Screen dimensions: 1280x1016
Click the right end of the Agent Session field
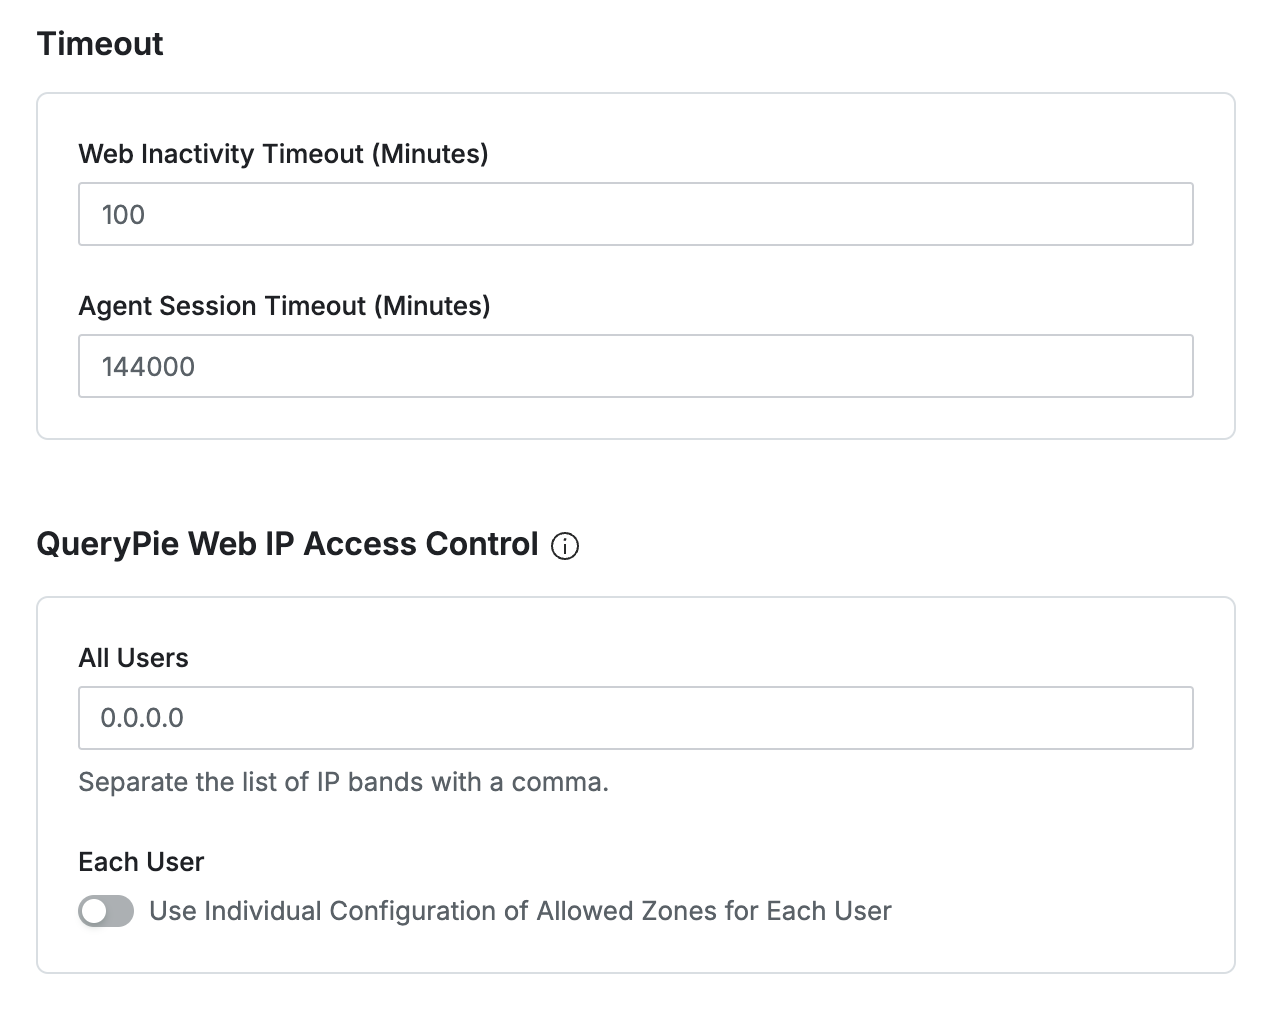click(x=1170, y=366)
